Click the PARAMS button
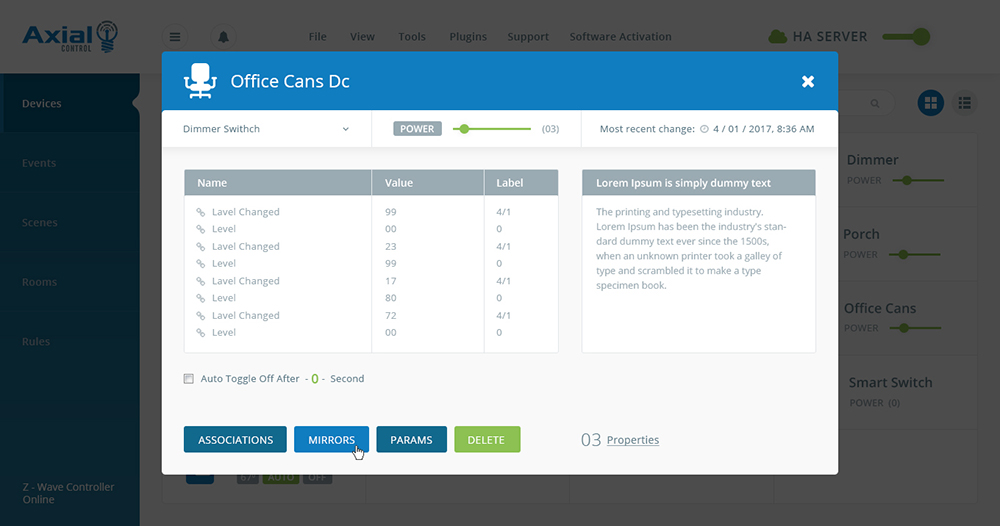Viewport: 1000px width, 526px height. 411,440
